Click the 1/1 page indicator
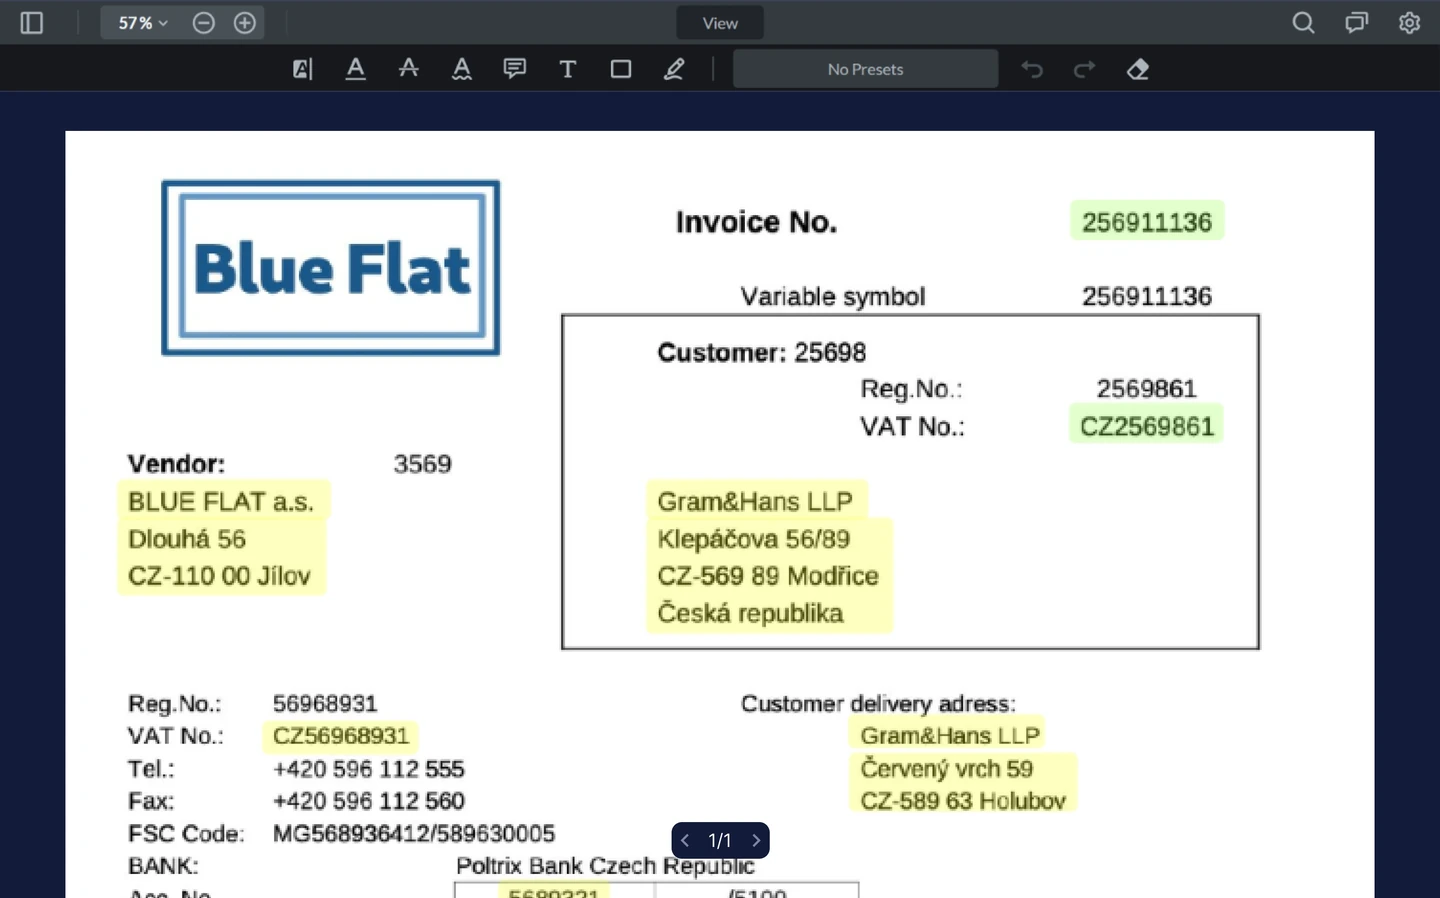The image size is (1440, 898). coord(720,840)
